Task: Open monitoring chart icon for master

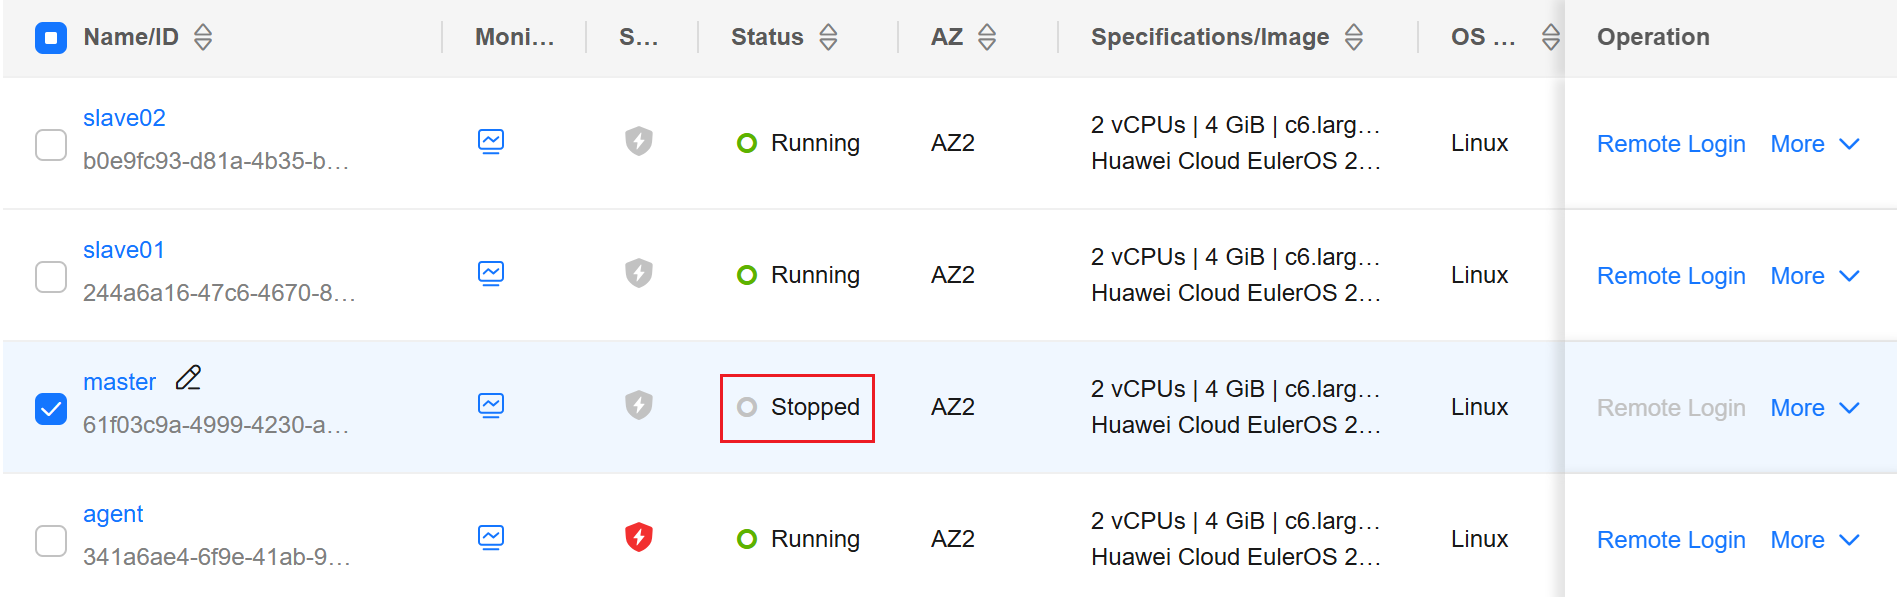Action: (x=491, y=406)
